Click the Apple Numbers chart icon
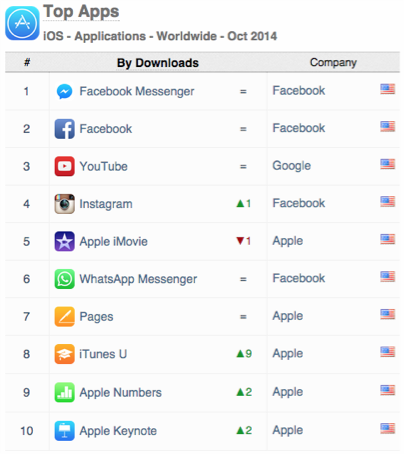 (64, 392)
